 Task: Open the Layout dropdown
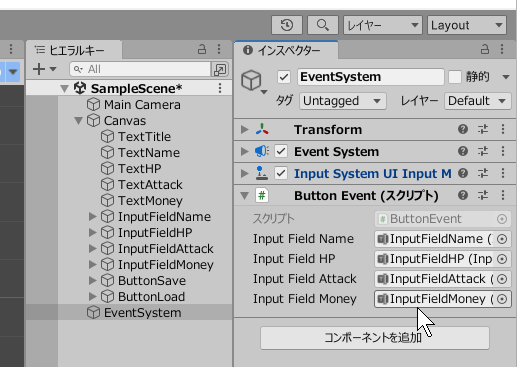click(x=467, y=25)
